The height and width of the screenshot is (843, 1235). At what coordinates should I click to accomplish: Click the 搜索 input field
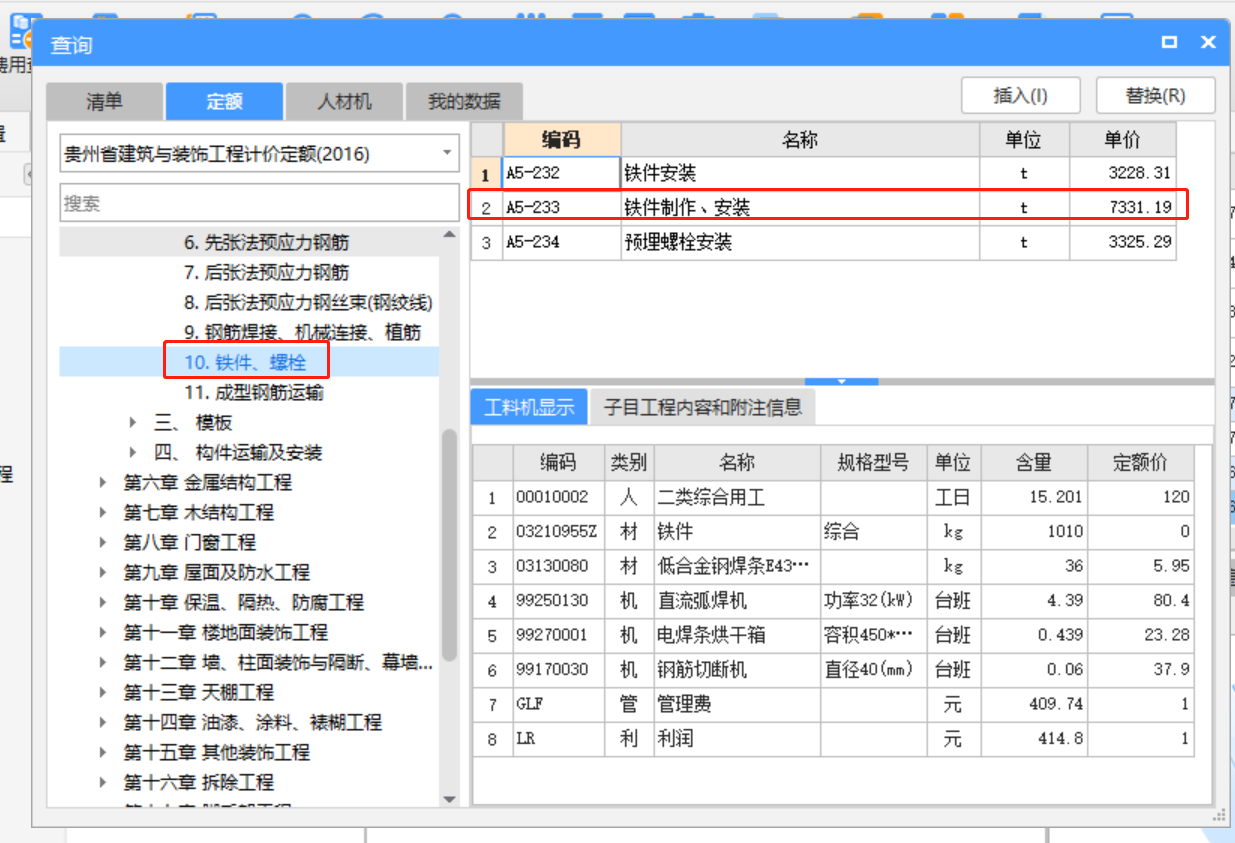259,203
